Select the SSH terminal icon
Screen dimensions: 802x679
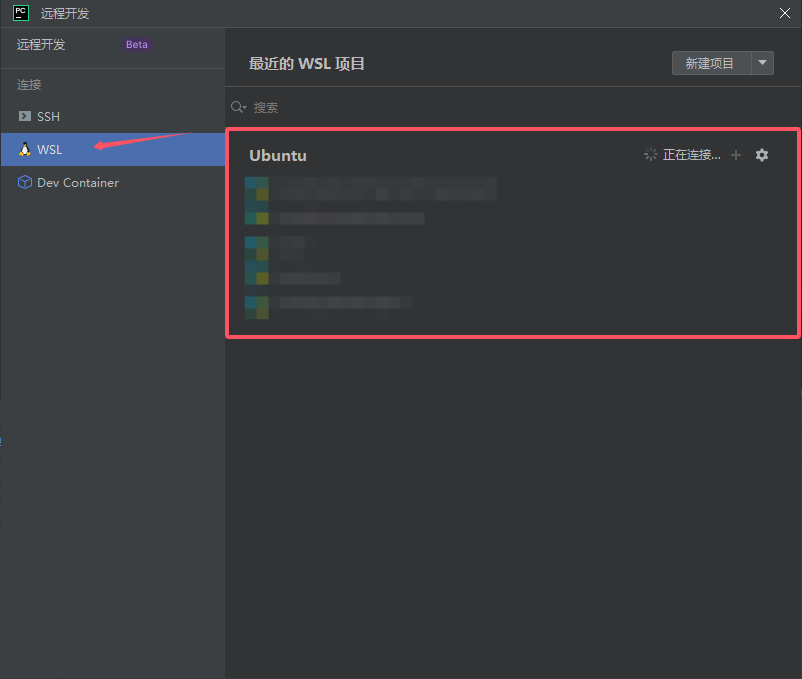point(25,116)
